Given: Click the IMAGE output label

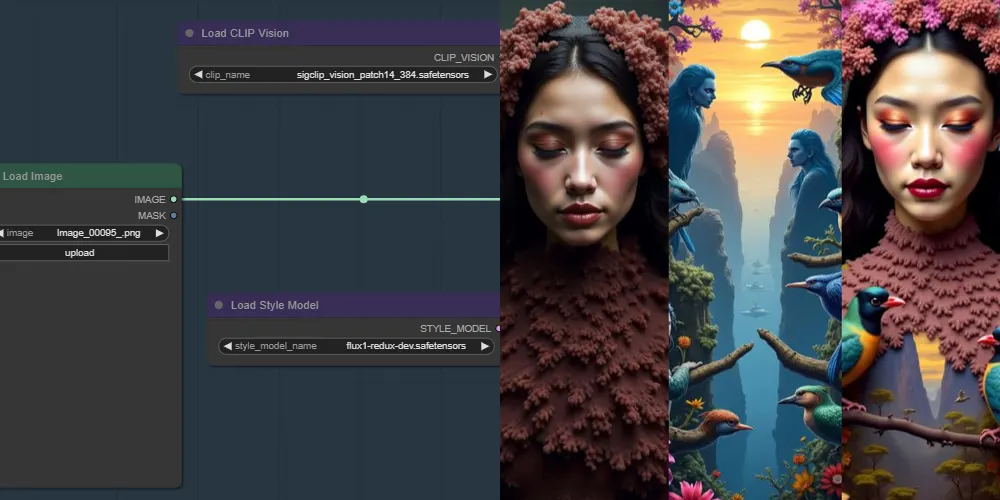Looking at the screenshot, I should point(150,200).
